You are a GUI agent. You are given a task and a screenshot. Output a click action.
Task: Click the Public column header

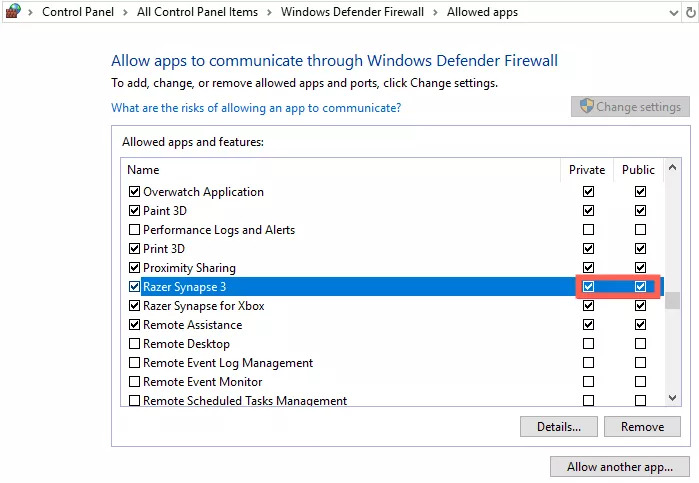(638, 170)
